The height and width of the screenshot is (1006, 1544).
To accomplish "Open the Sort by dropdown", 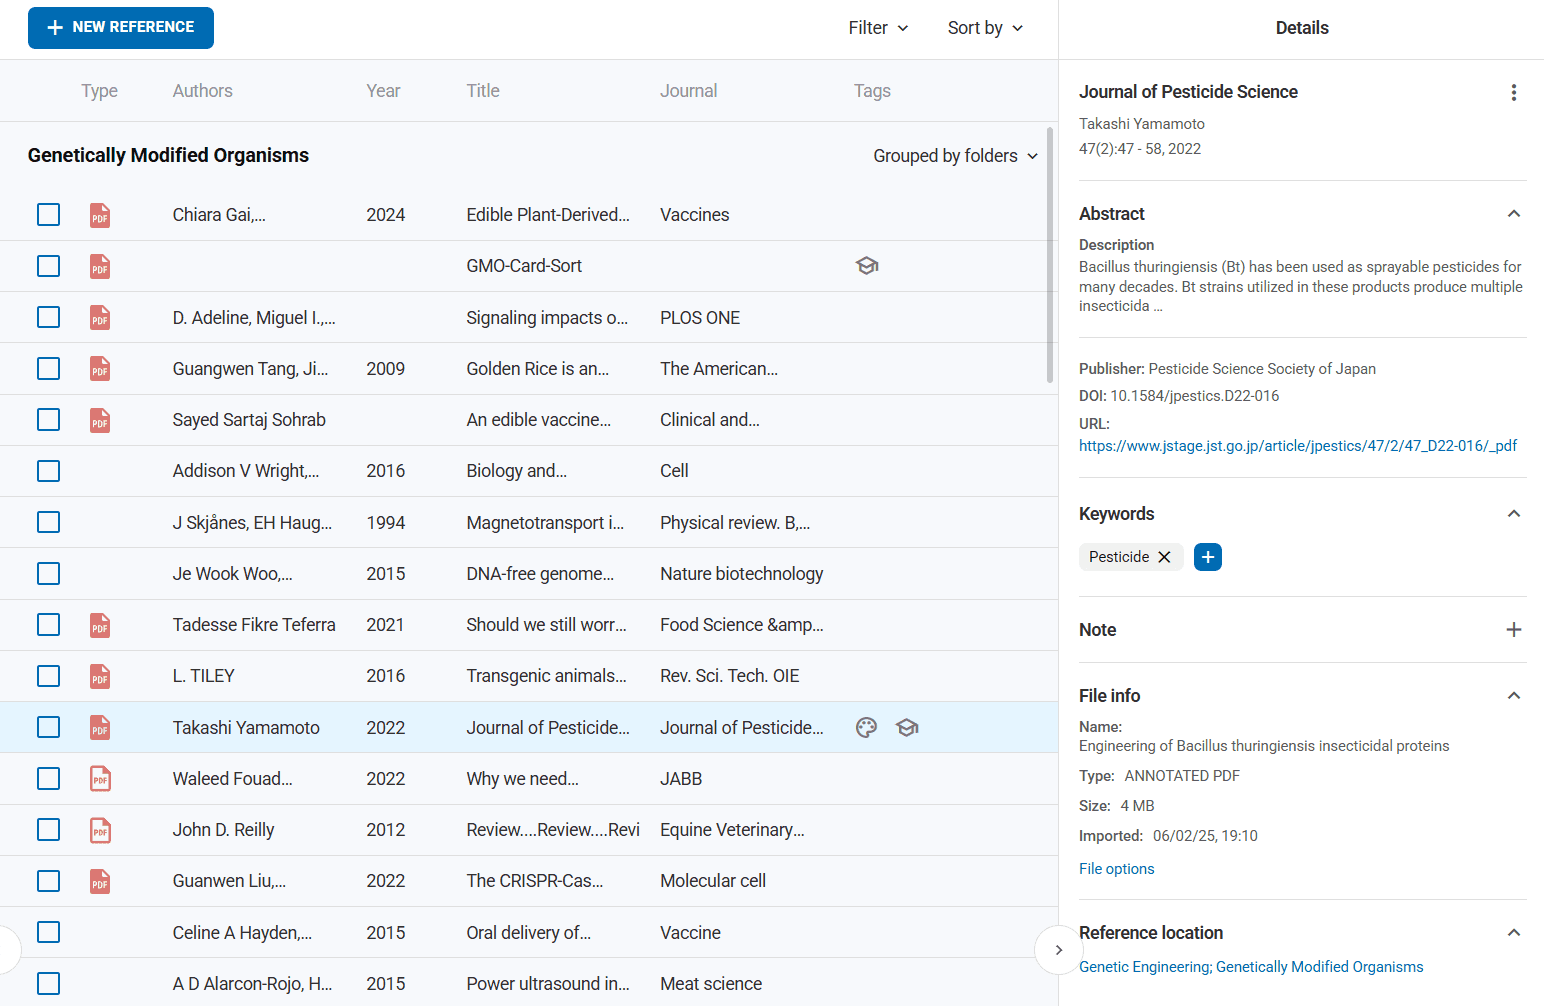I will (x=985, y=28).
